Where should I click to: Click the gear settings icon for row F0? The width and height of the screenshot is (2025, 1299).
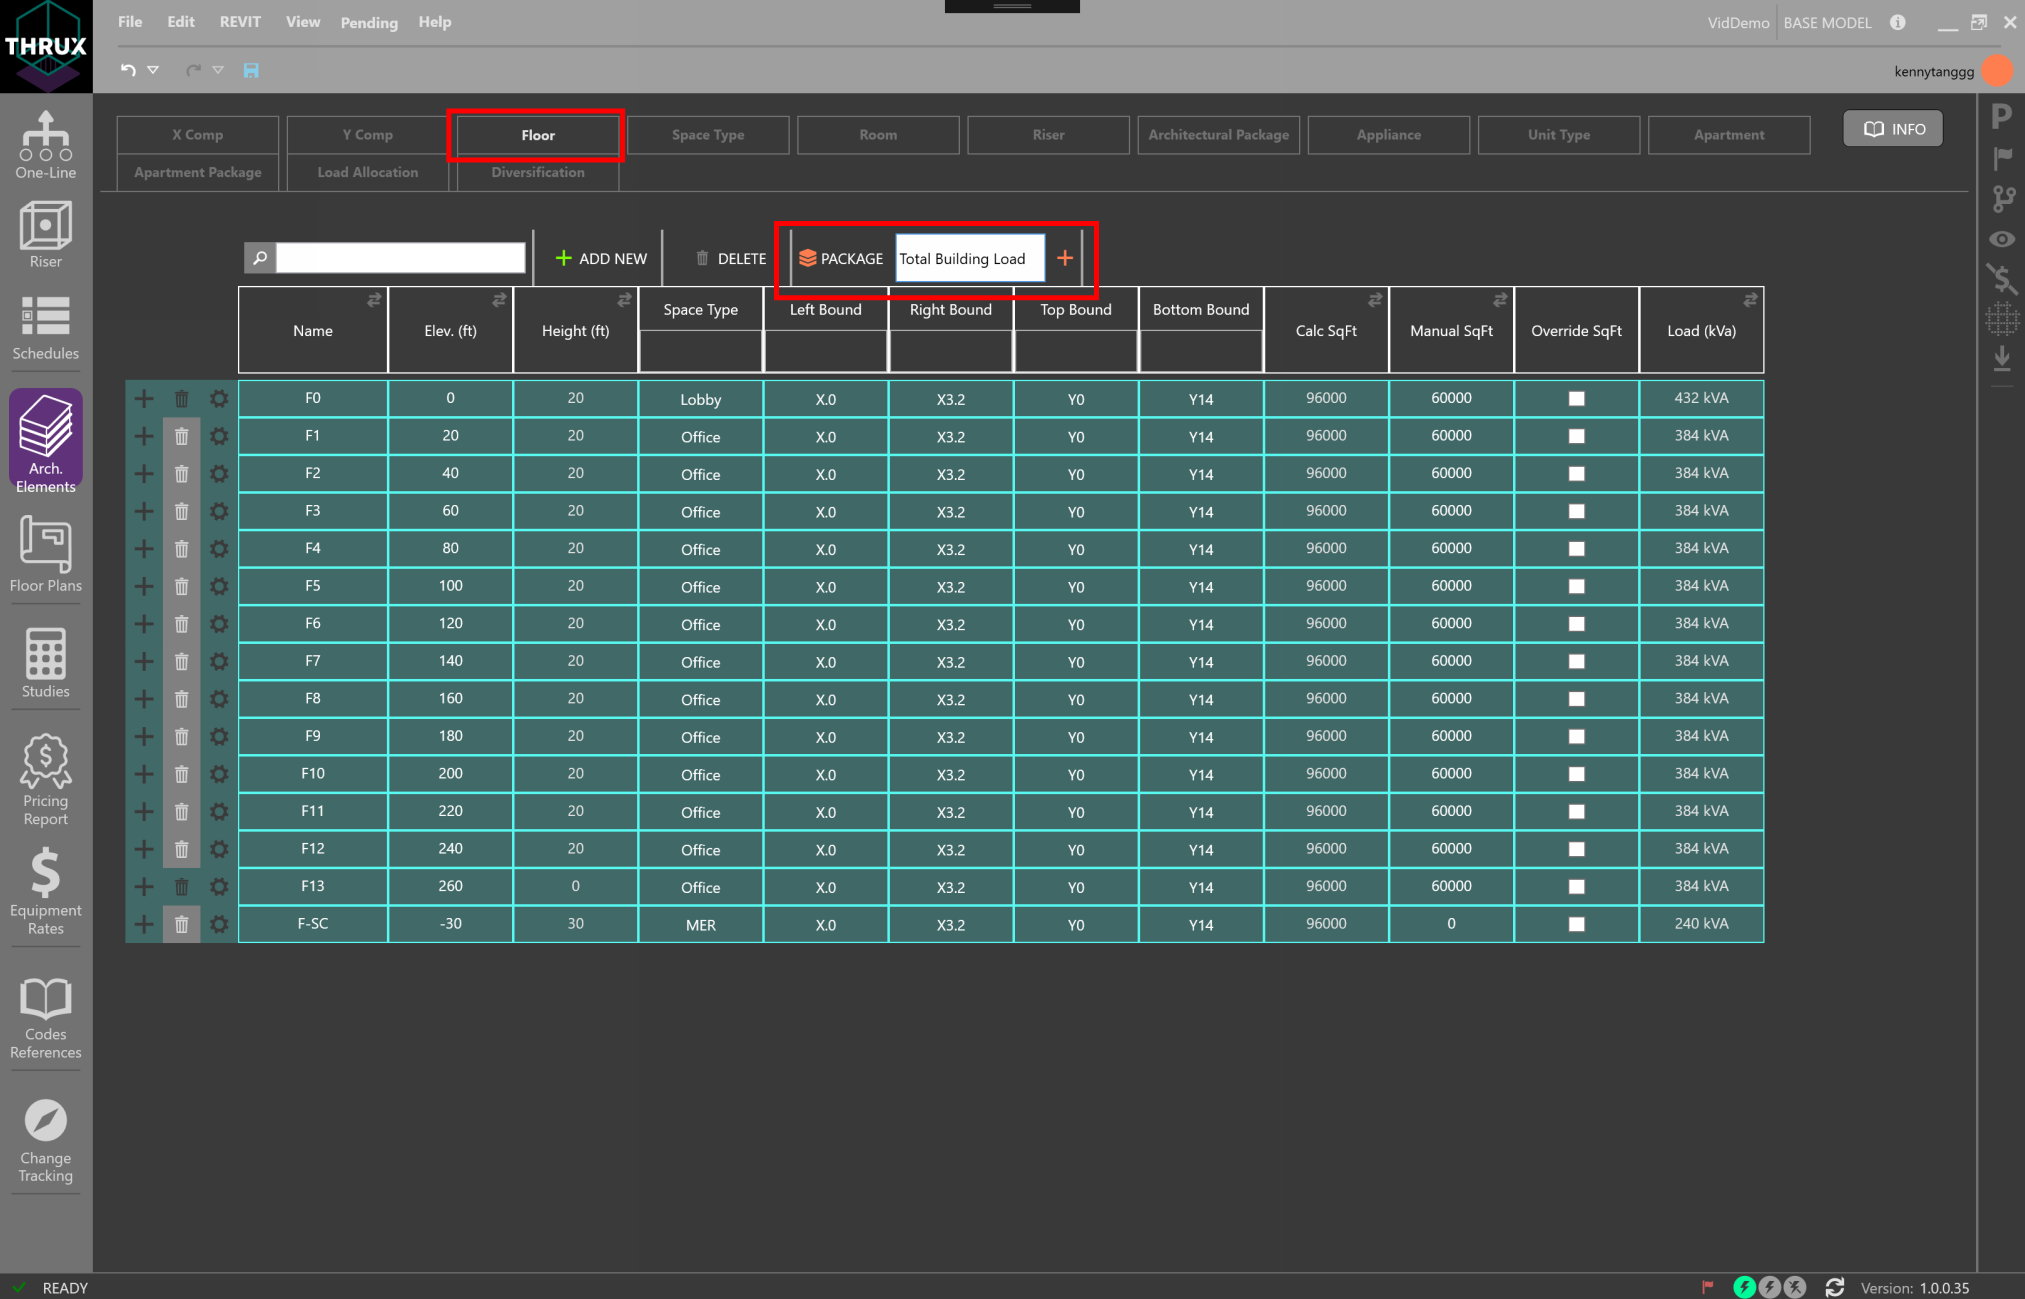(219, 398)
